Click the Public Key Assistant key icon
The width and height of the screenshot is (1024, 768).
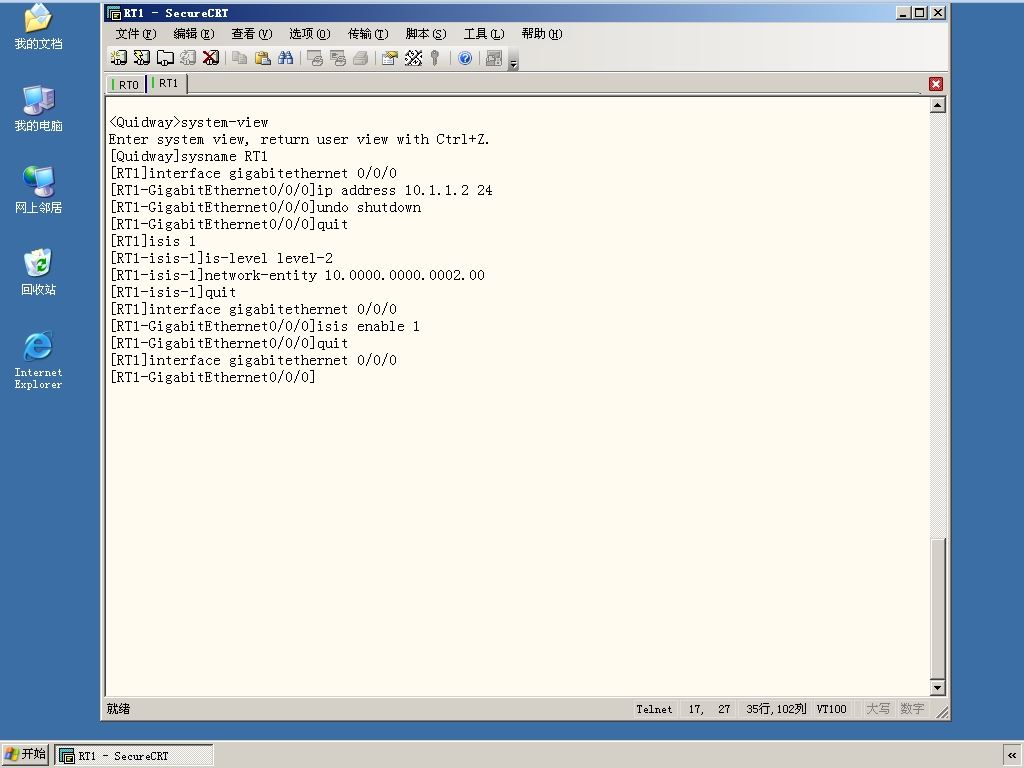point(435,58)
